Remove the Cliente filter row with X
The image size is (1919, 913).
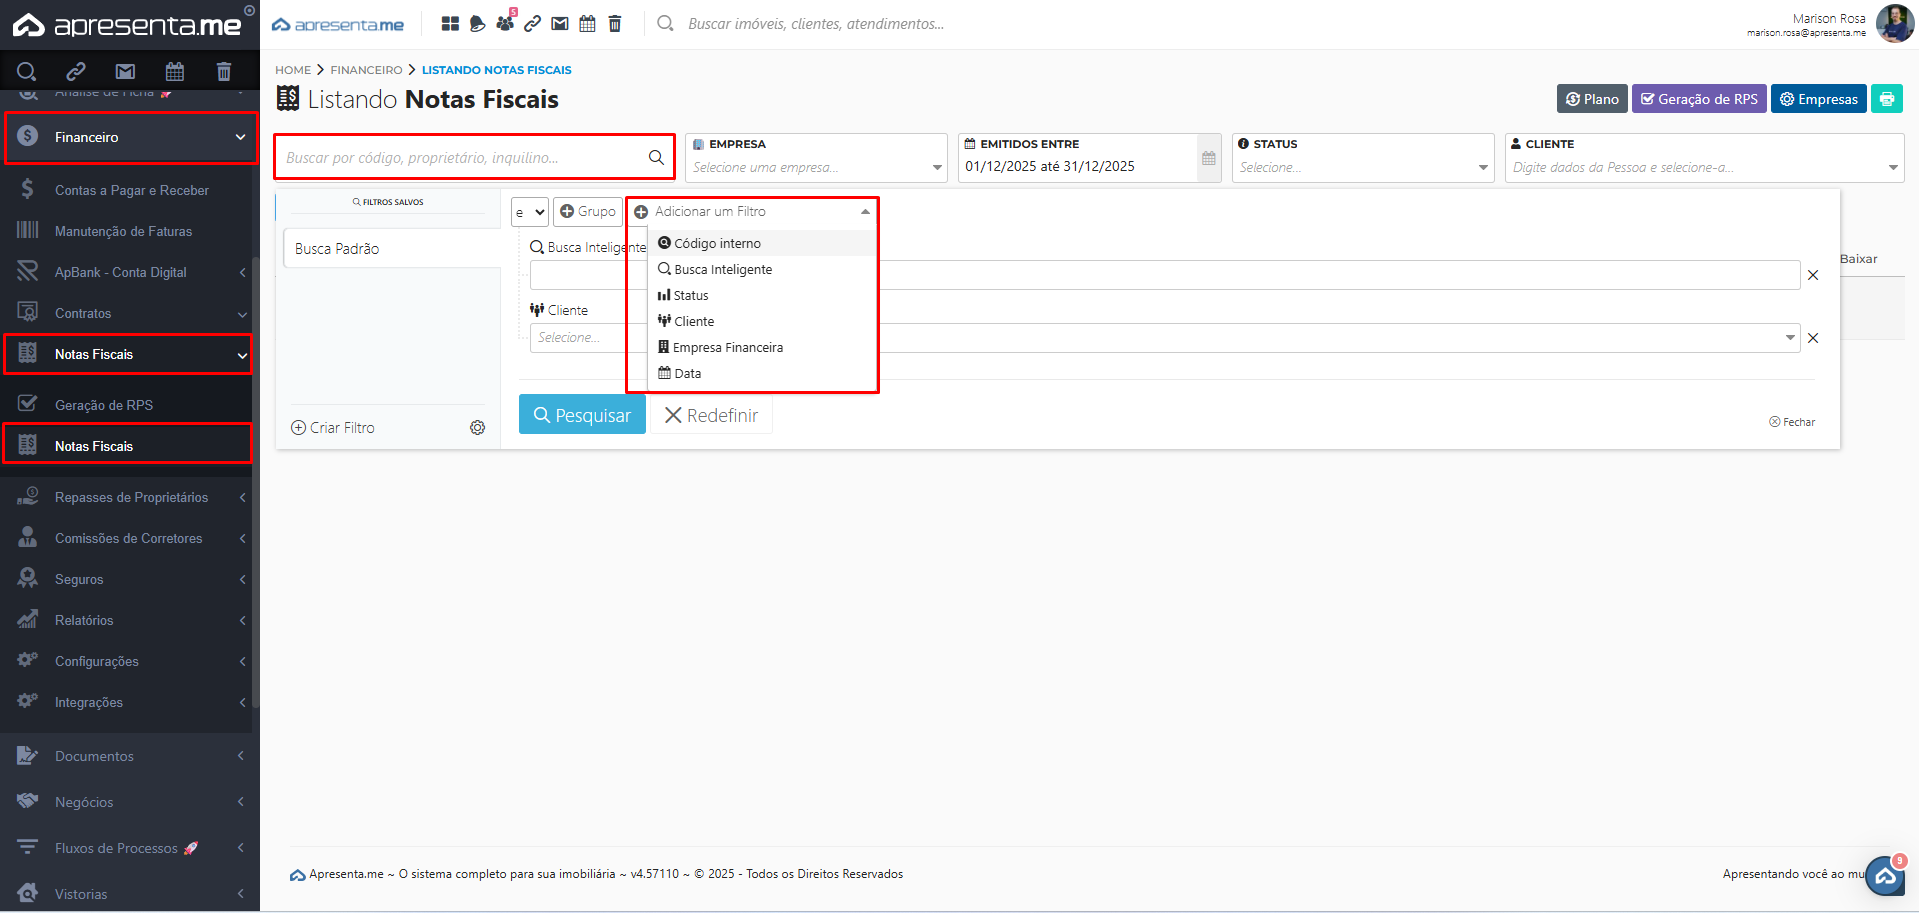coord(1812,338)
